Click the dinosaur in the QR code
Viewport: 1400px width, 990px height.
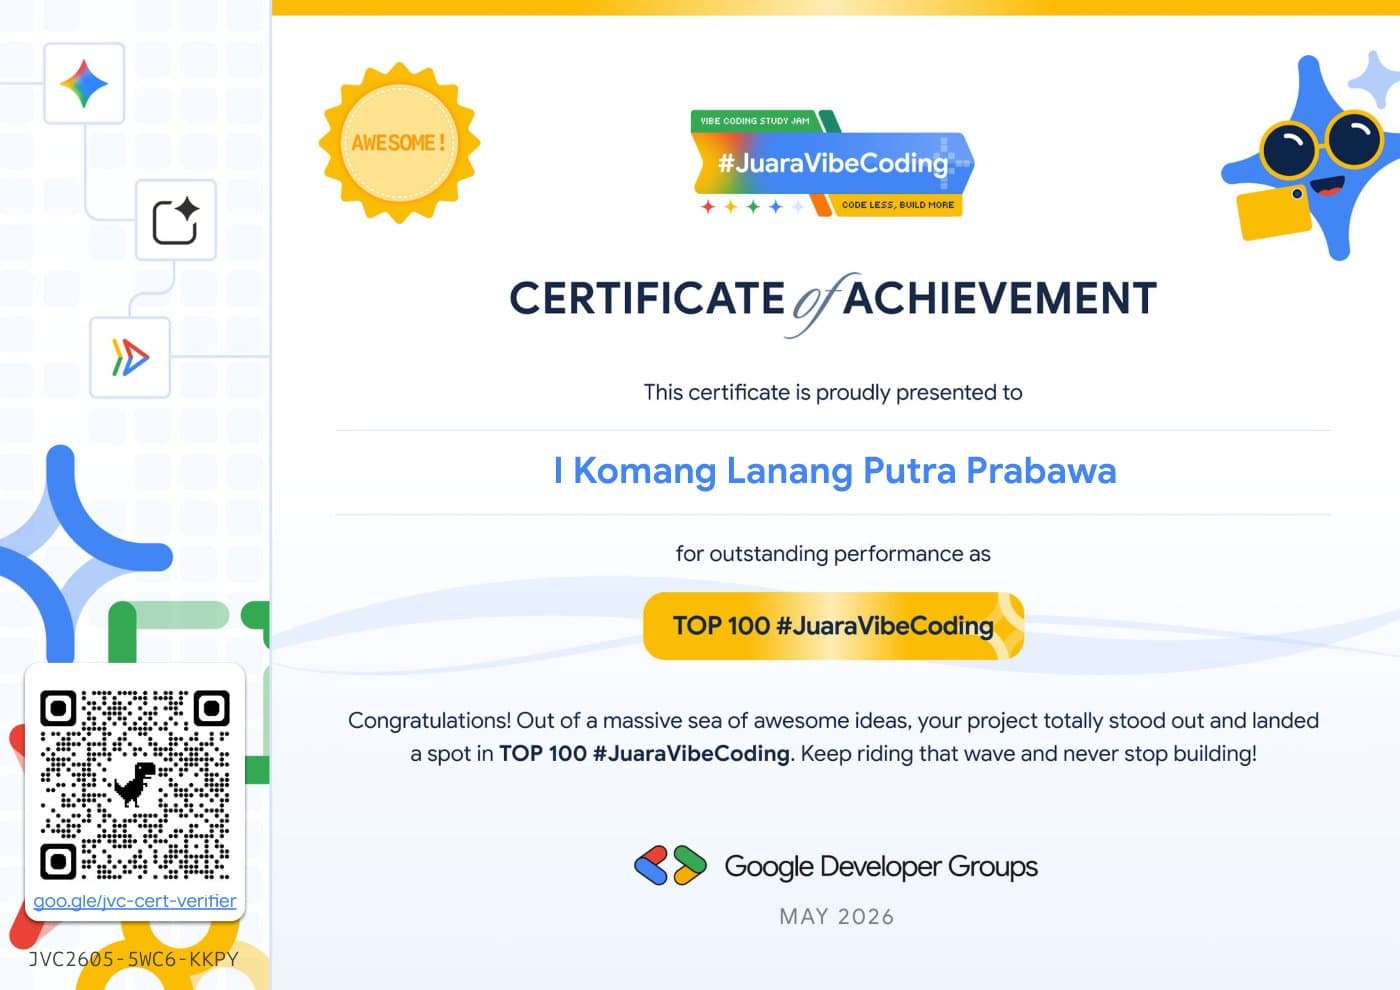point(135,785)
